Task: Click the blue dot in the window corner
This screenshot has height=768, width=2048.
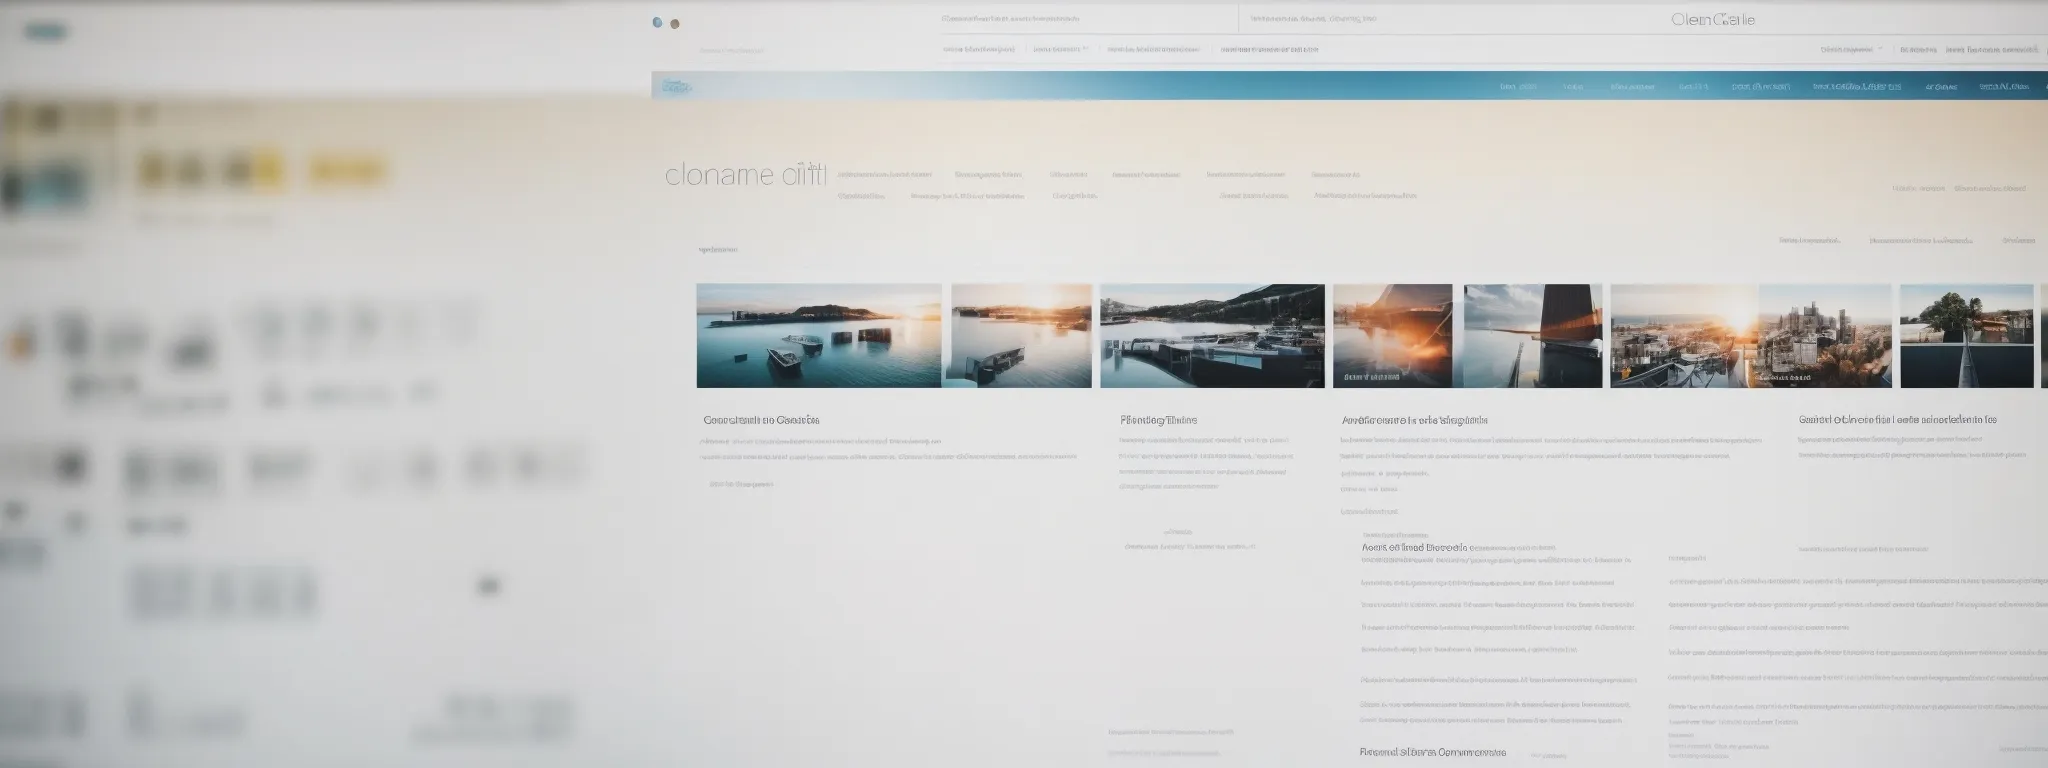Action: click(657, 22)
